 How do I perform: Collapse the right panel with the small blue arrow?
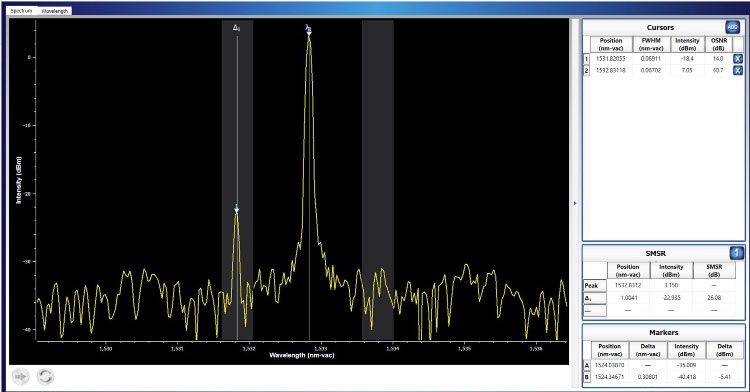[575, 203]
